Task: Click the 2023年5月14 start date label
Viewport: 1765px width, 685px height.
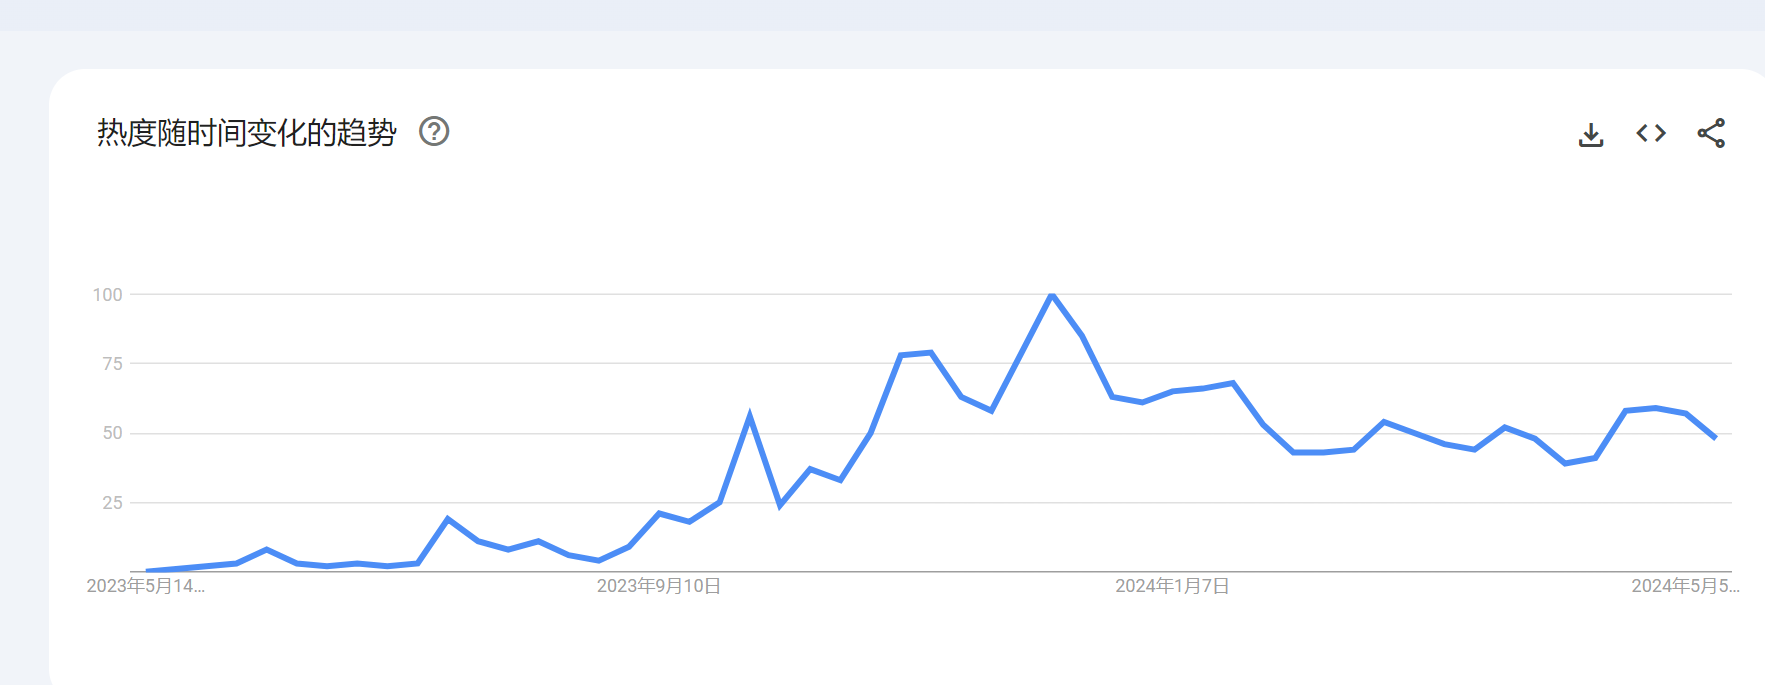Action: click(x=146, y=586)
